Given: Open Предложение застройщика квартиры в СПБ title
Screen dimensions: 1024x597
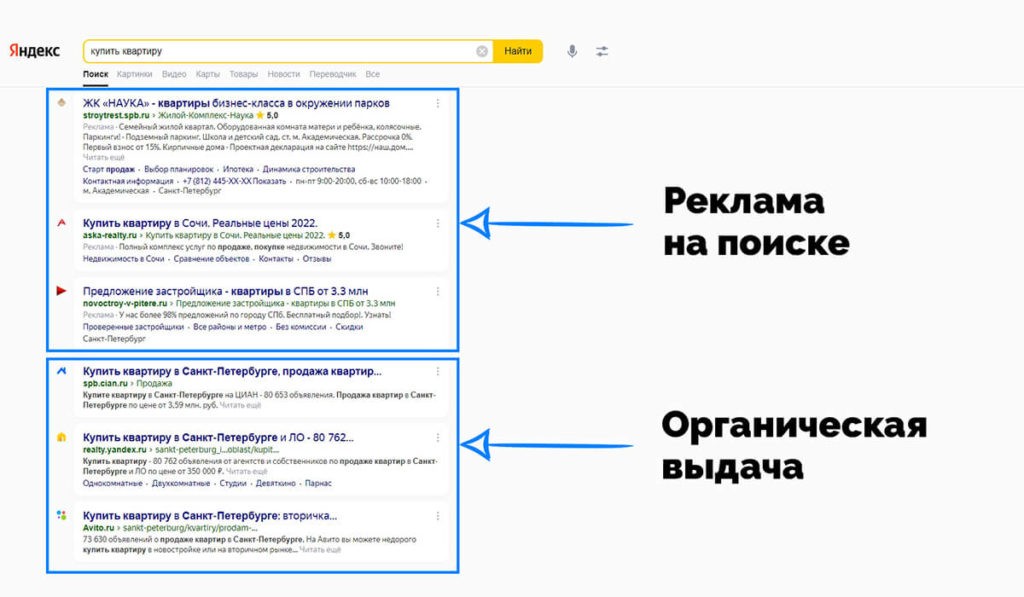Looking at the screenshot, I should (x=225, y=291).
